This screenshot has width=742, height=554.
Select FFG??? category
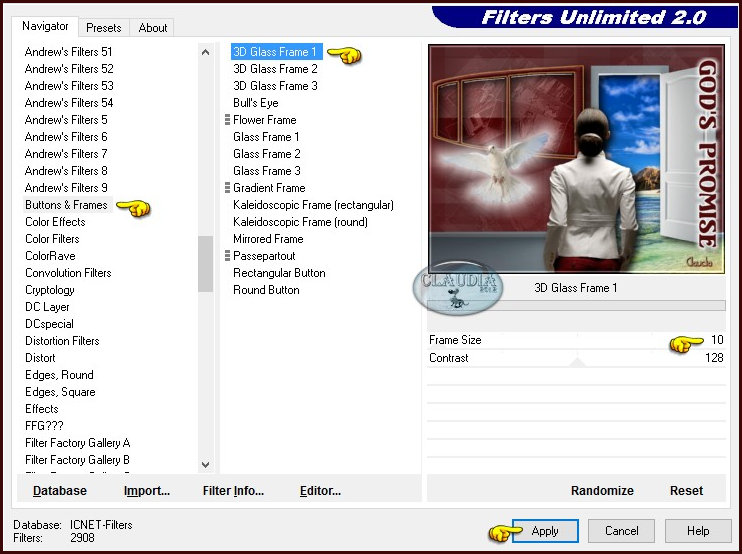pos(44,426)
